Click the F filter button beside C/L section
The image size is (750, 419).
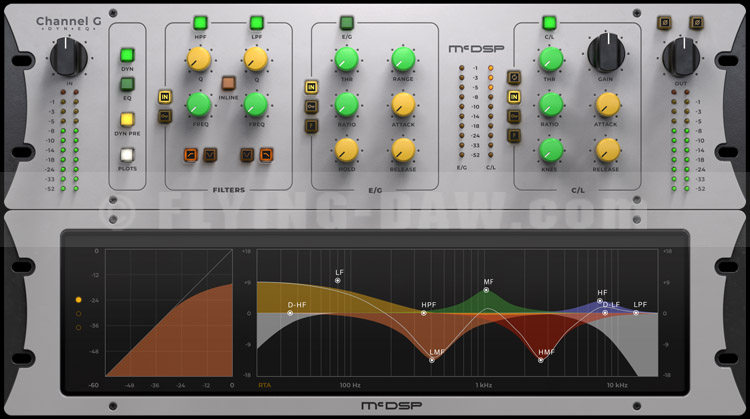[x=514, y=136]
